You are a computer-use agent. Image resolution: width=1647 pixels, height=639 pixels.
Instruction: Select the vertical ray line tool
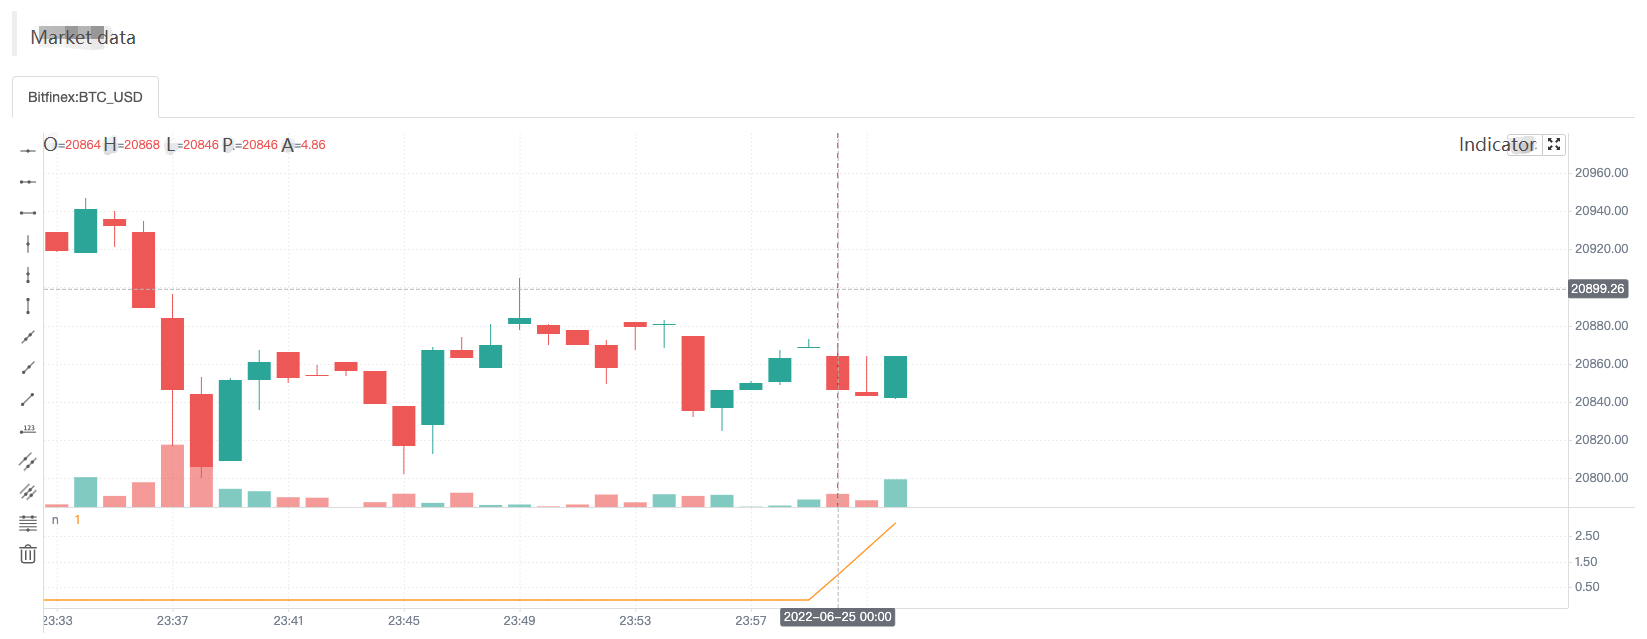[x=28, y=275]
